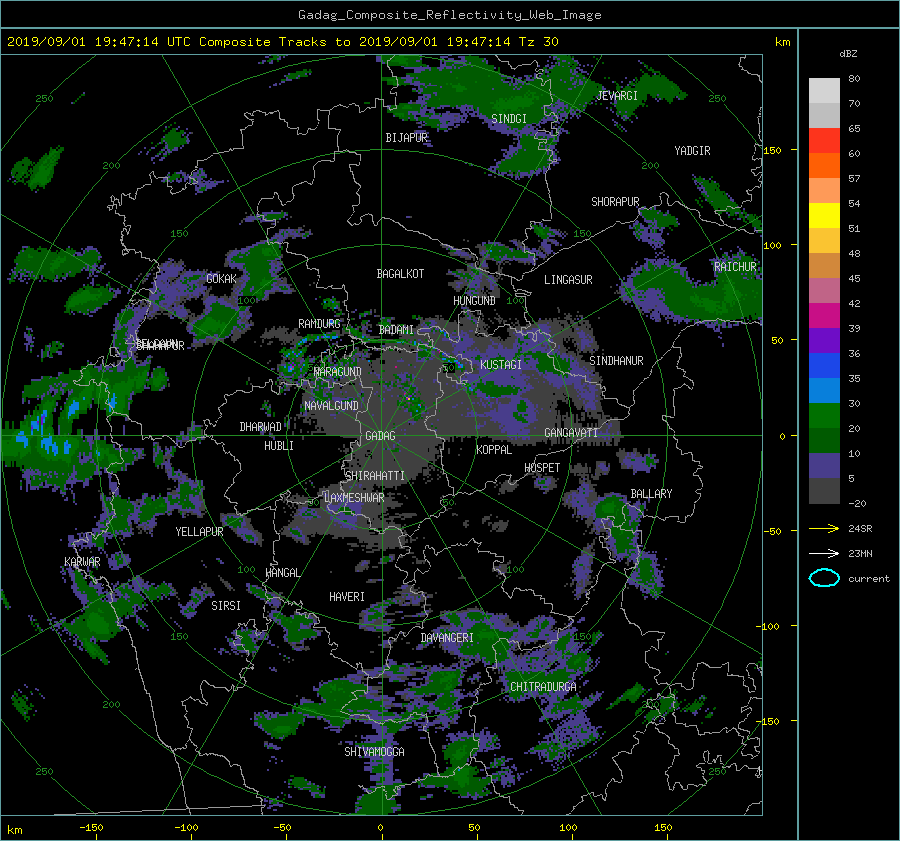
Task: Click the RAMDURG city label
Action: click(x=319, y=324)
